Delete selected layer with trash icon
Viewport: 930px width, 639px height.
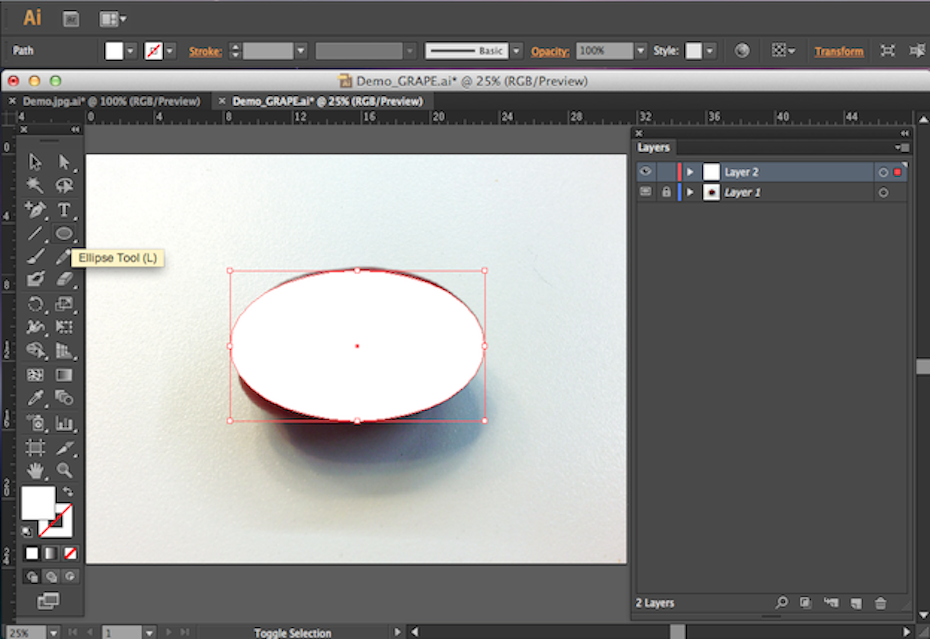(881, 603)
